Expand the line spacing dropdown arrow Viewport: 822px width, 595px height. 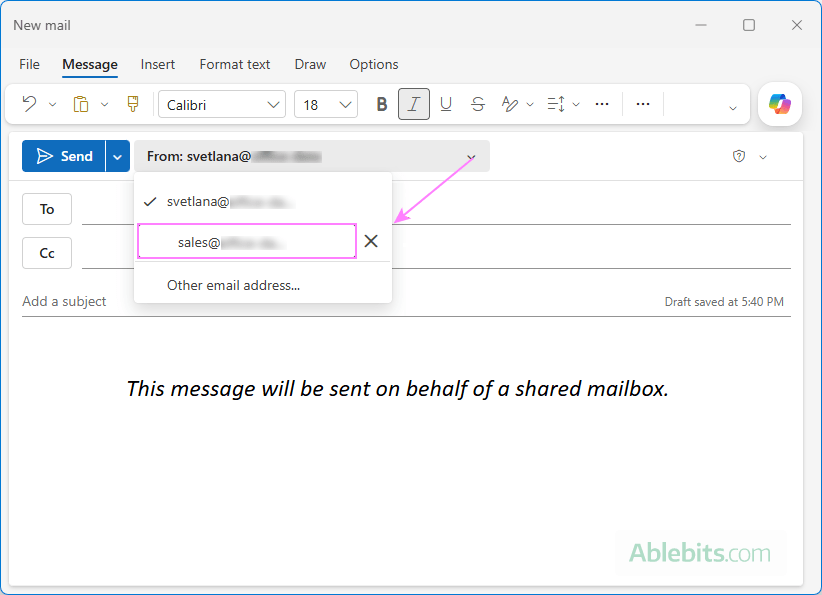(576, 104)
